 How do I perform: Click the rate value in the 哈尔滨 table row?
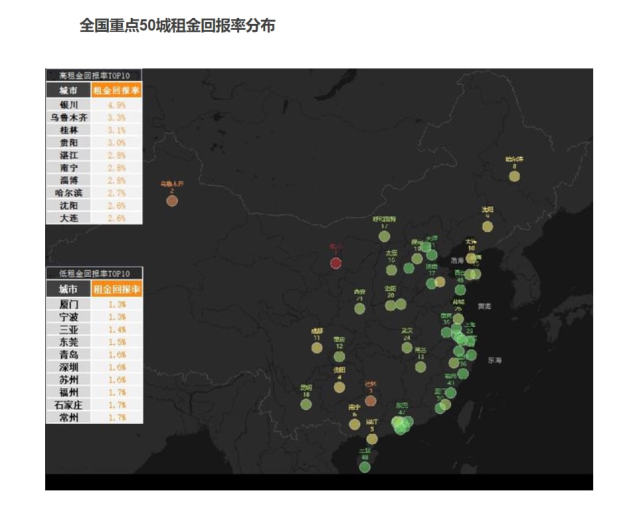(x=117, y=193)
